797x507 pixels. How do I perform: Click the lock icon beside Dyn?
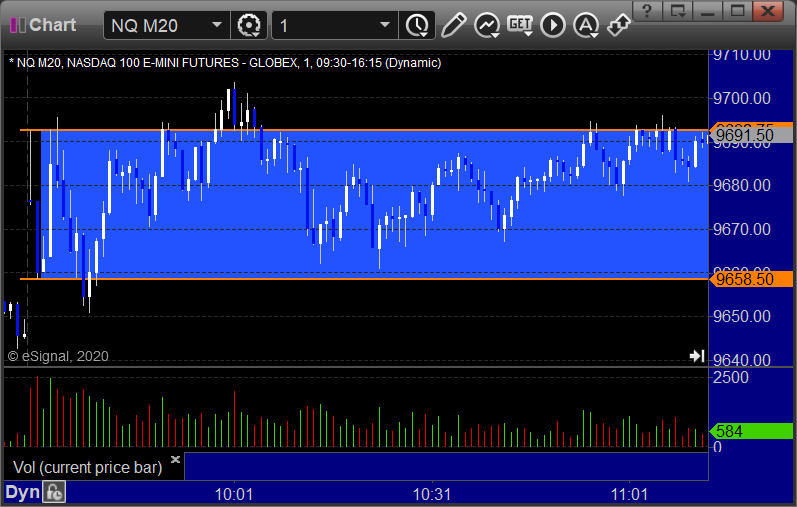click(54, 492)
